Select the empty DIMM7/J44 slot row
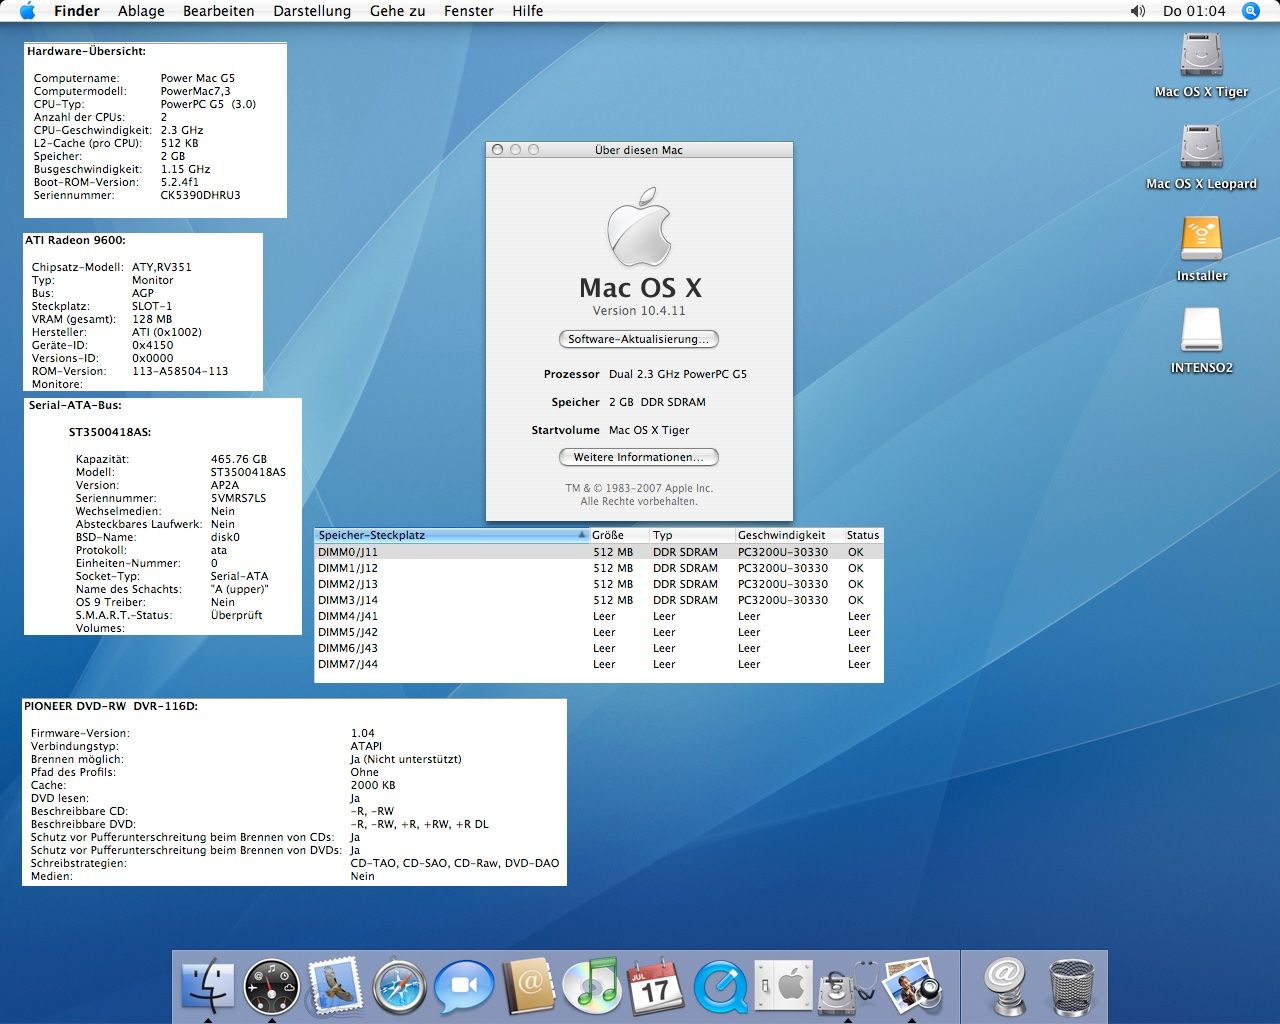 pos(599,664)
